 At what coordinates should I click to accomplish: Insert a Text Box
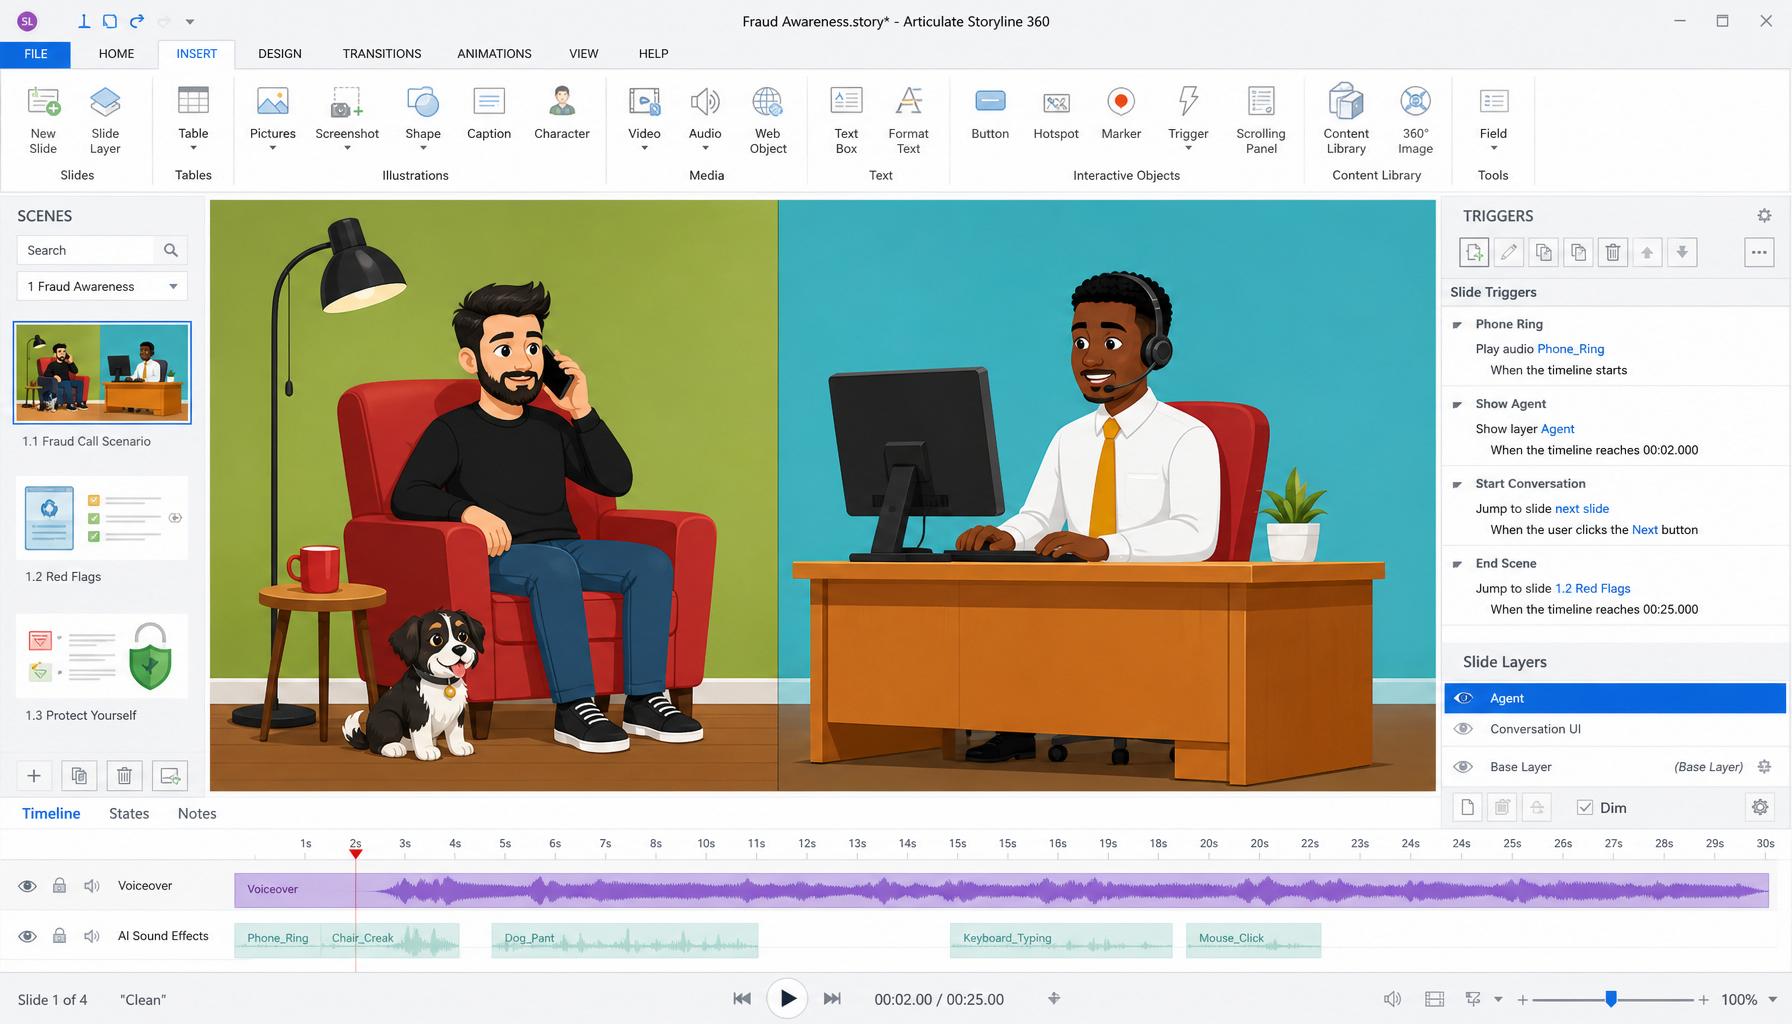(x=846, y=120)
